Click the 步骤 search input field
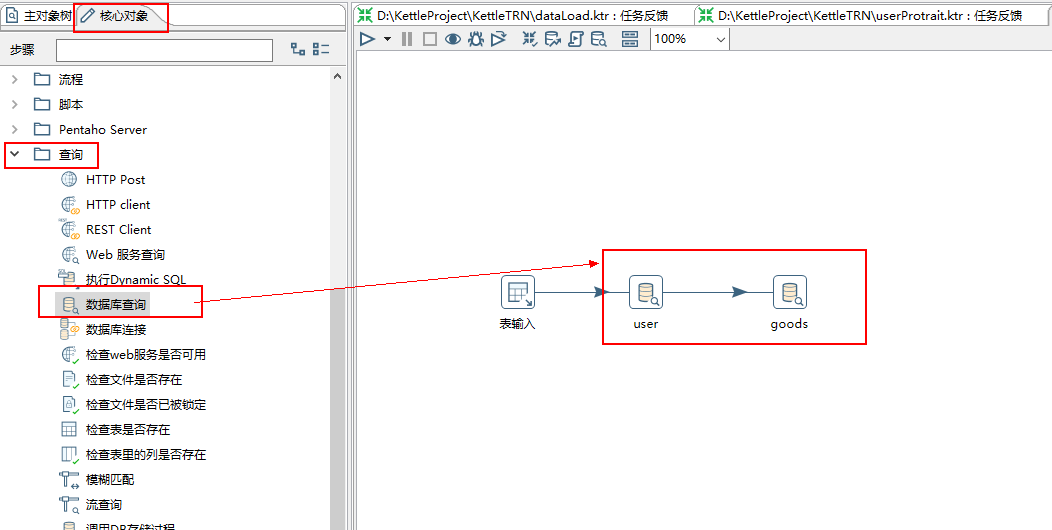This screenshot has width=1052, height=530. pos(164,50)
